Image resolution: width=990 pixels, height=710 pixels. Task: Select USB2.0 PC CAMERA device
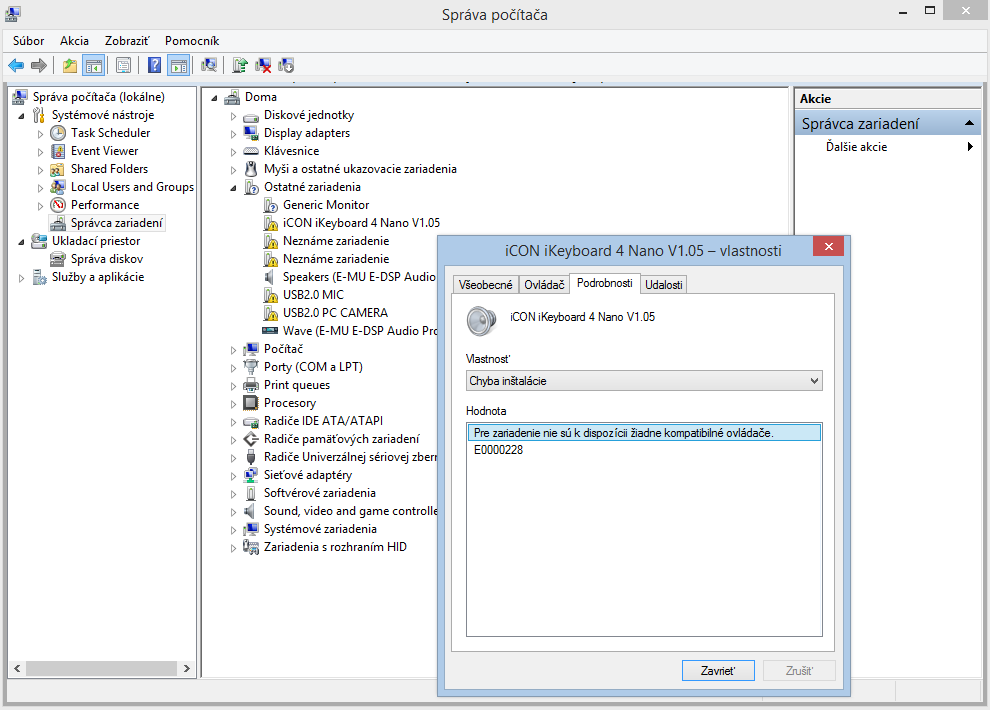coord(335,313)
